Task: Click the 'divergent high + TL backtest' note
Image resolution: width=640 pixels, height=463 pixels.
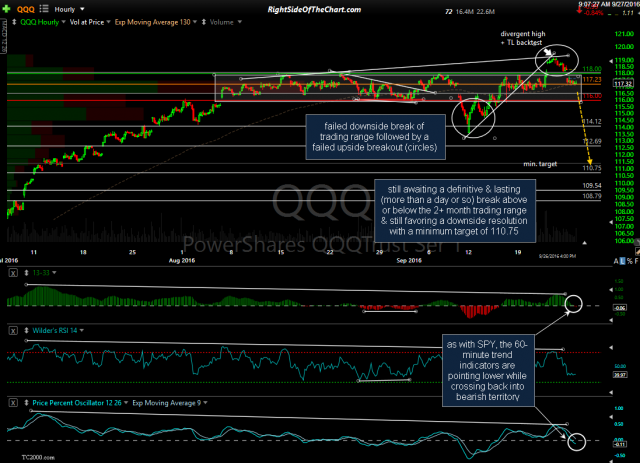Action: (523, 38)
